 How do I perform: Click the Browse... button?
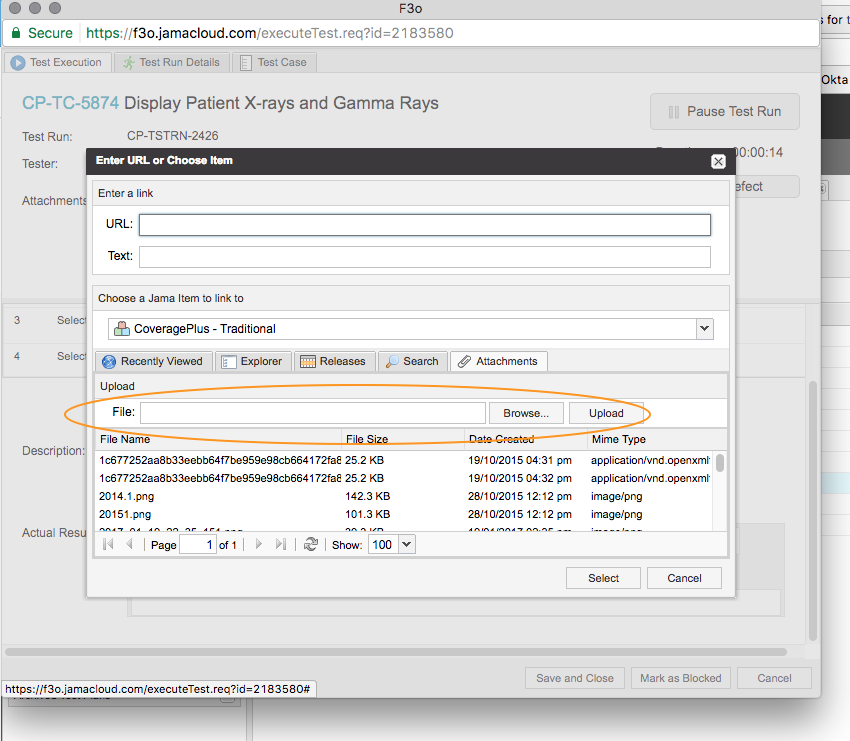tap(526, 413)
